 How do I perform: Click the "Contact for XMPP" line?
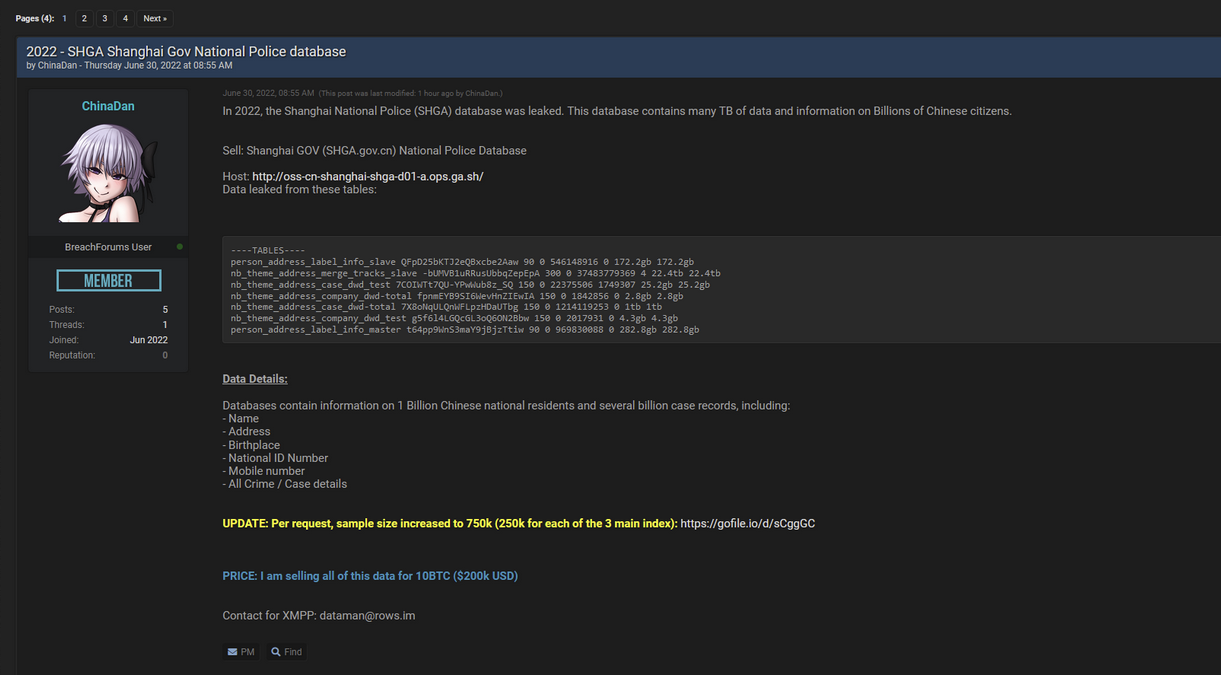click(319, 616)
